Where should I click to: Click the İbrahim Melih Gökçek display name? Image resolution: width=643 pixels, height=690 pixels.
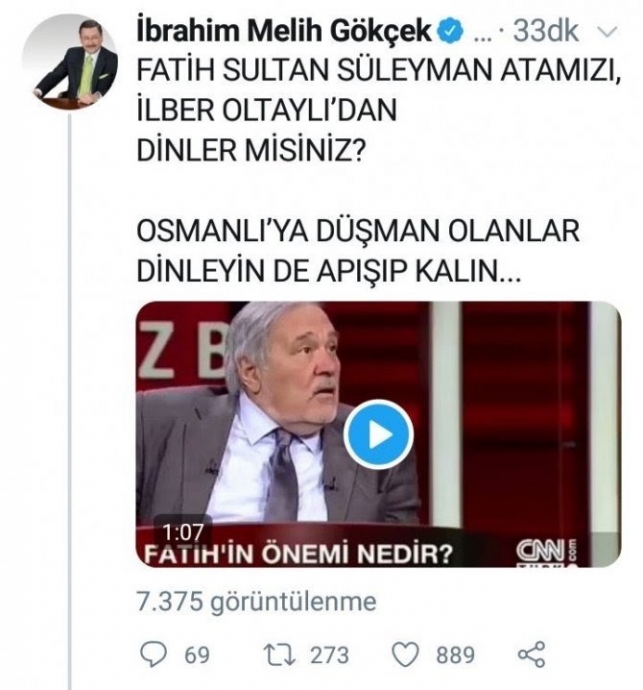tap(284, 31)
